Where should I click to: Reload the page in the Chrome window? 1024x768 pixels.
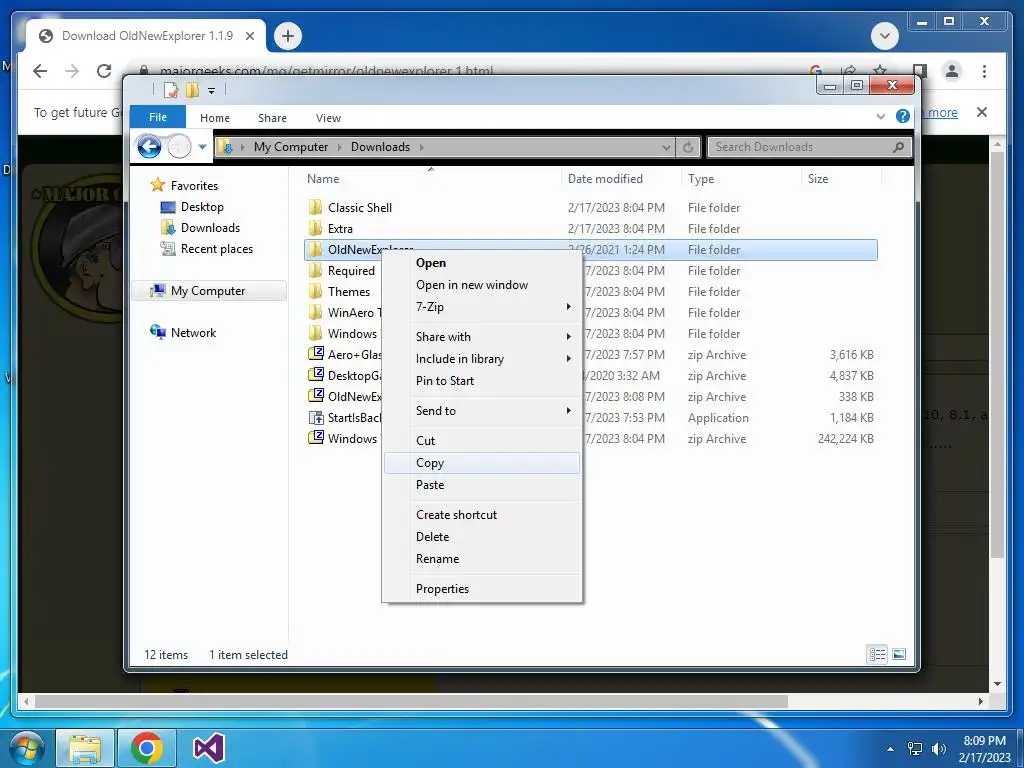point(104,71)
